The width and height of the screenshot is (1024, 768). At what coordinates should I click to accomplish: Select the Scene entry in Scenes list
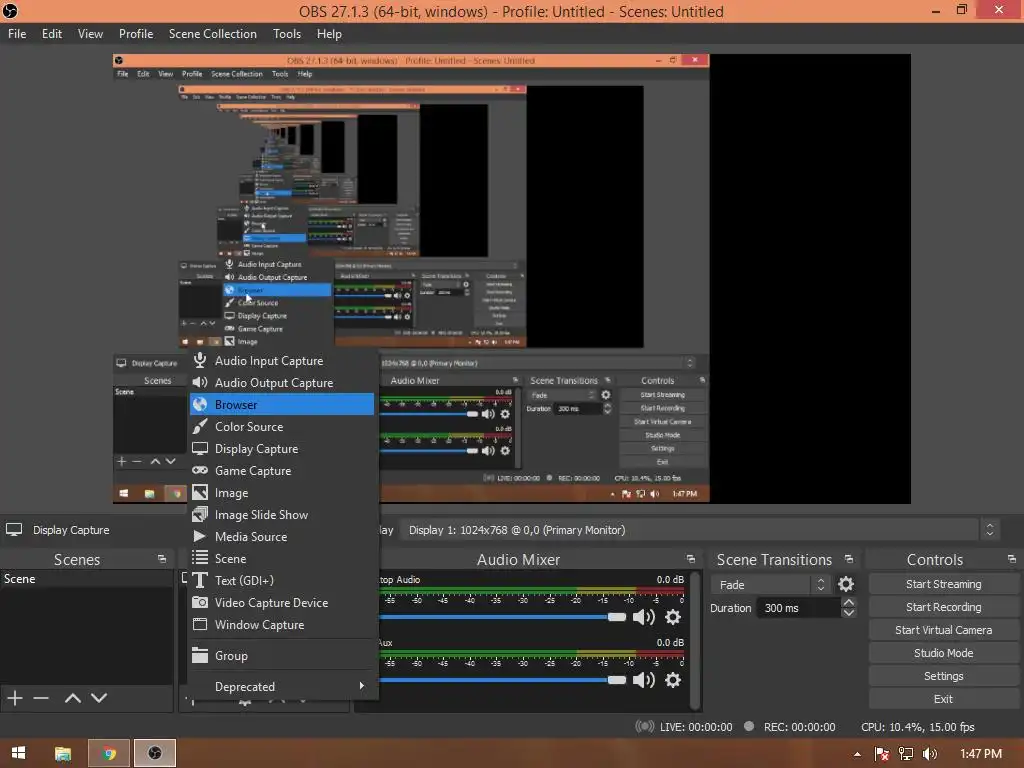pyautogui.click(x=86, y=579)
